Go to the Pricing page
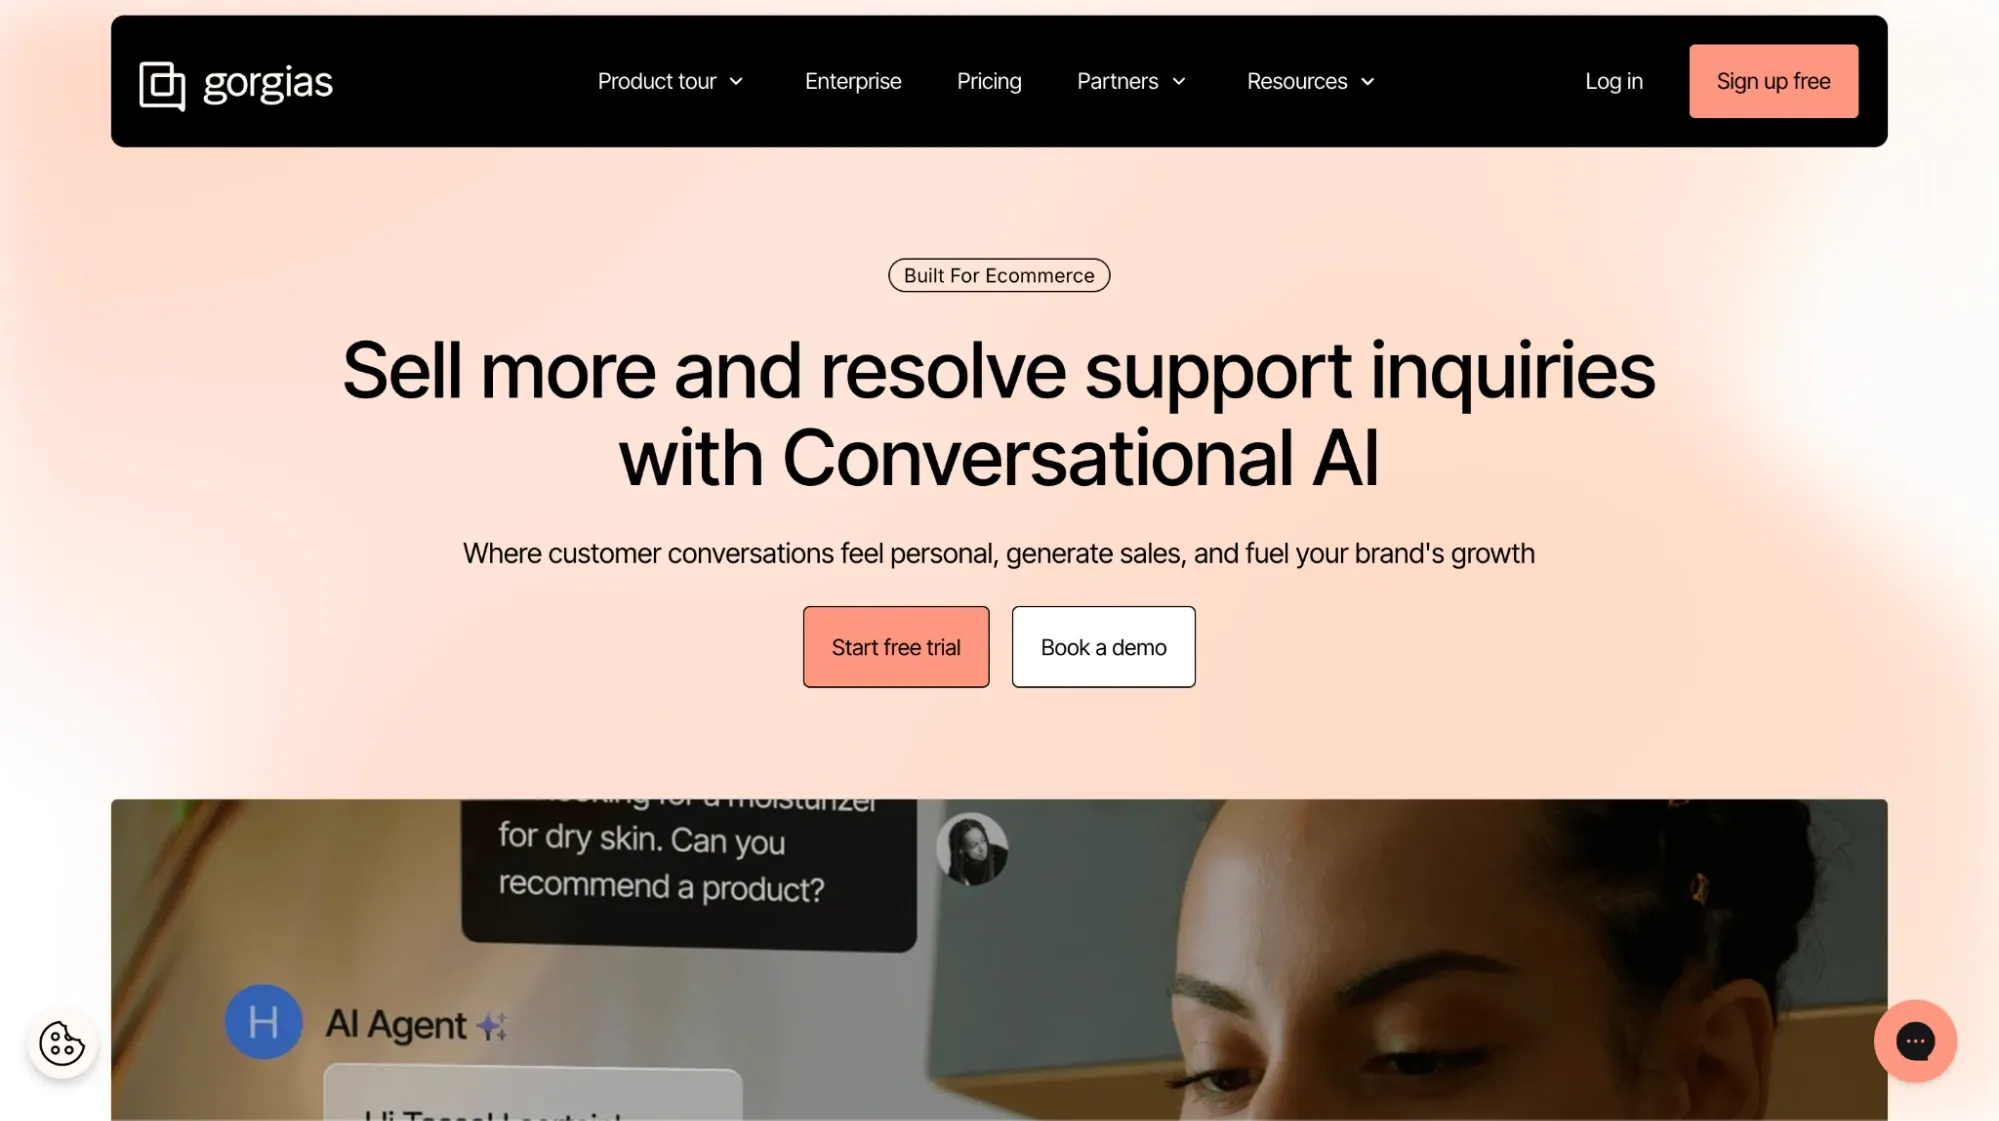The width and height of the screenshot is (1999, 1121). click(989, 81)
